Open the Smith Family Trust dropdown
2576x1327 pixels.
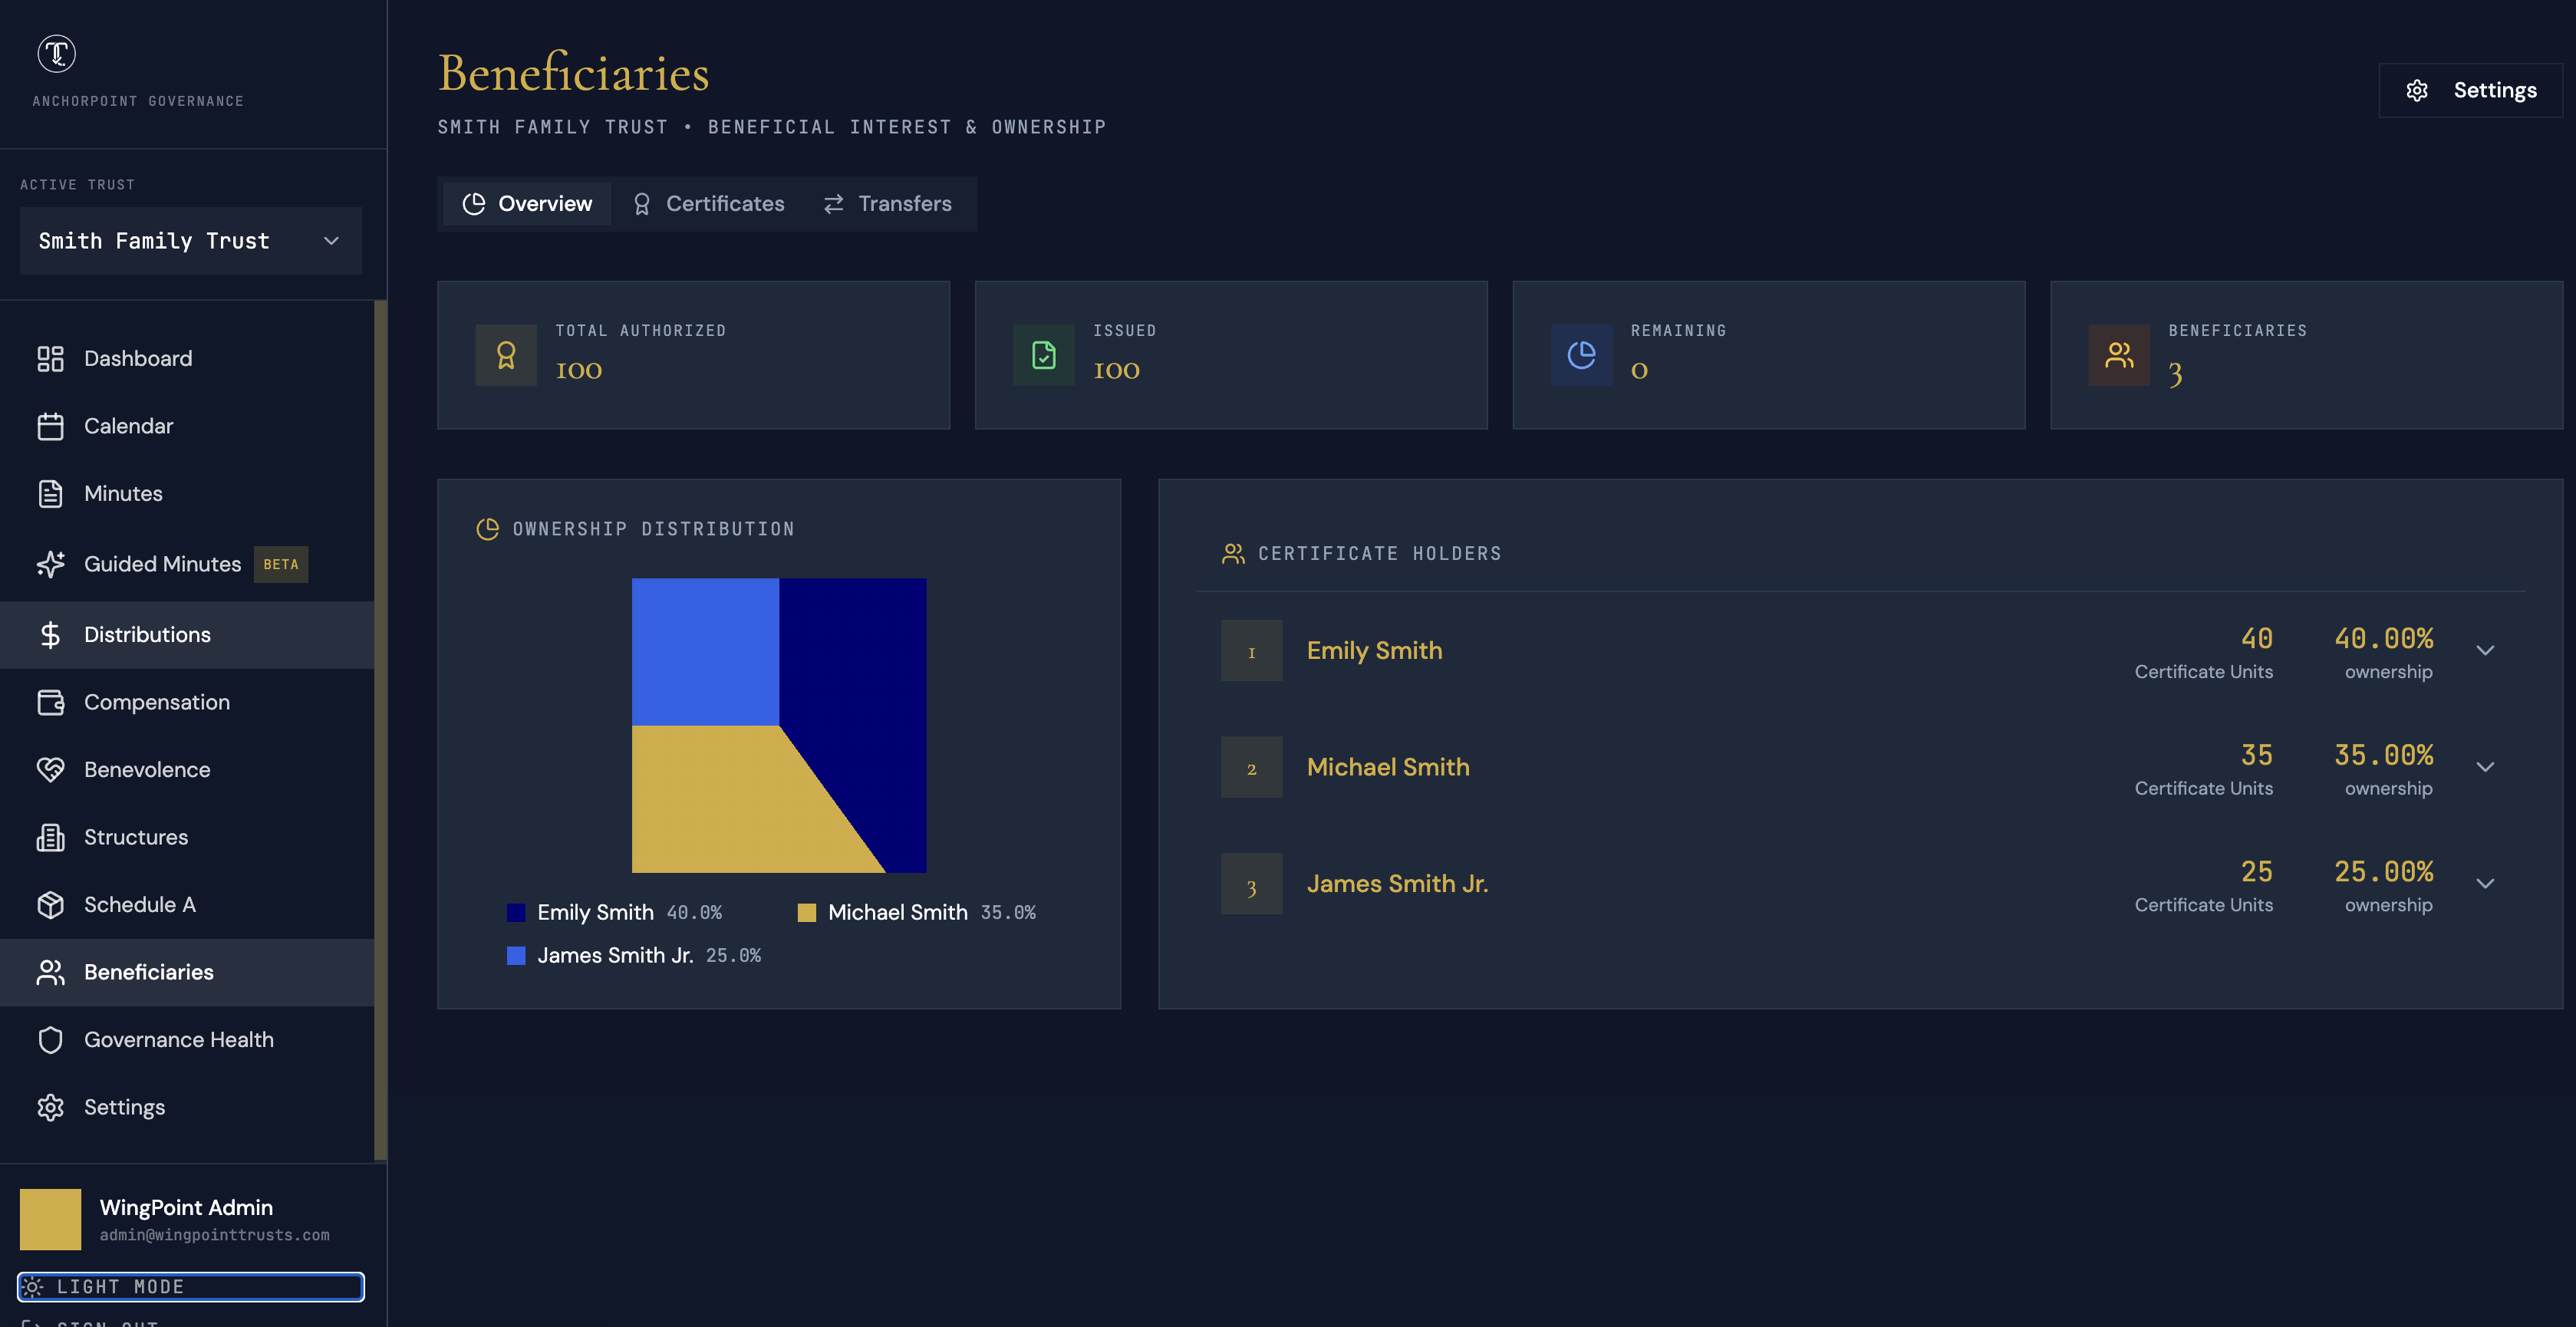pyautogui.click(x=190, y=241)
